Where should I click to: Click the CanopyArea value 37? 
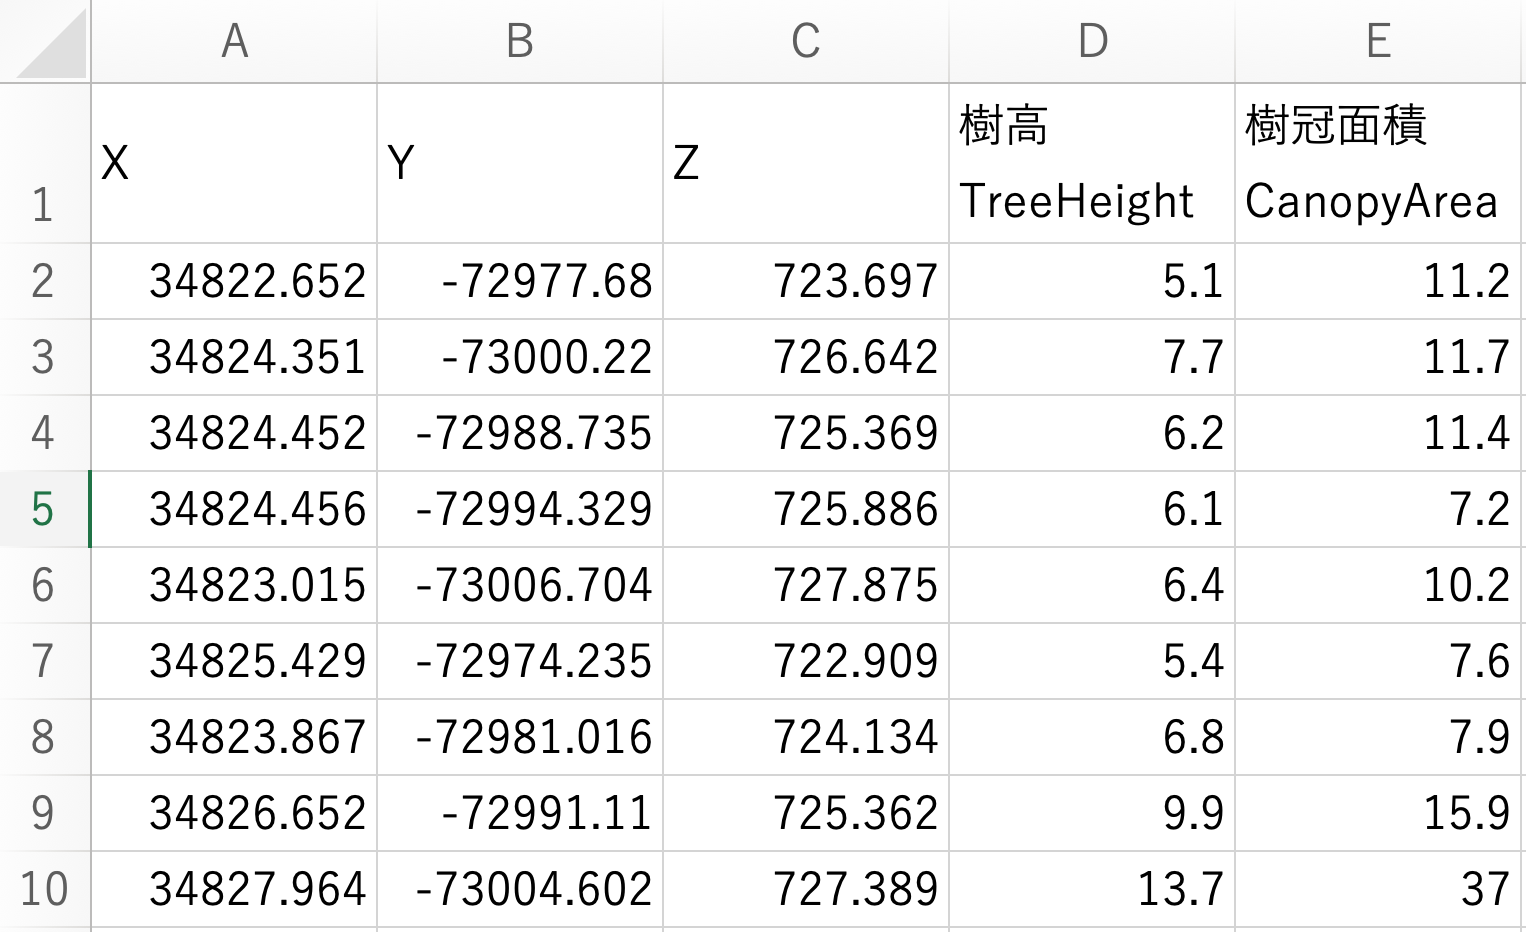(1378, 887)
